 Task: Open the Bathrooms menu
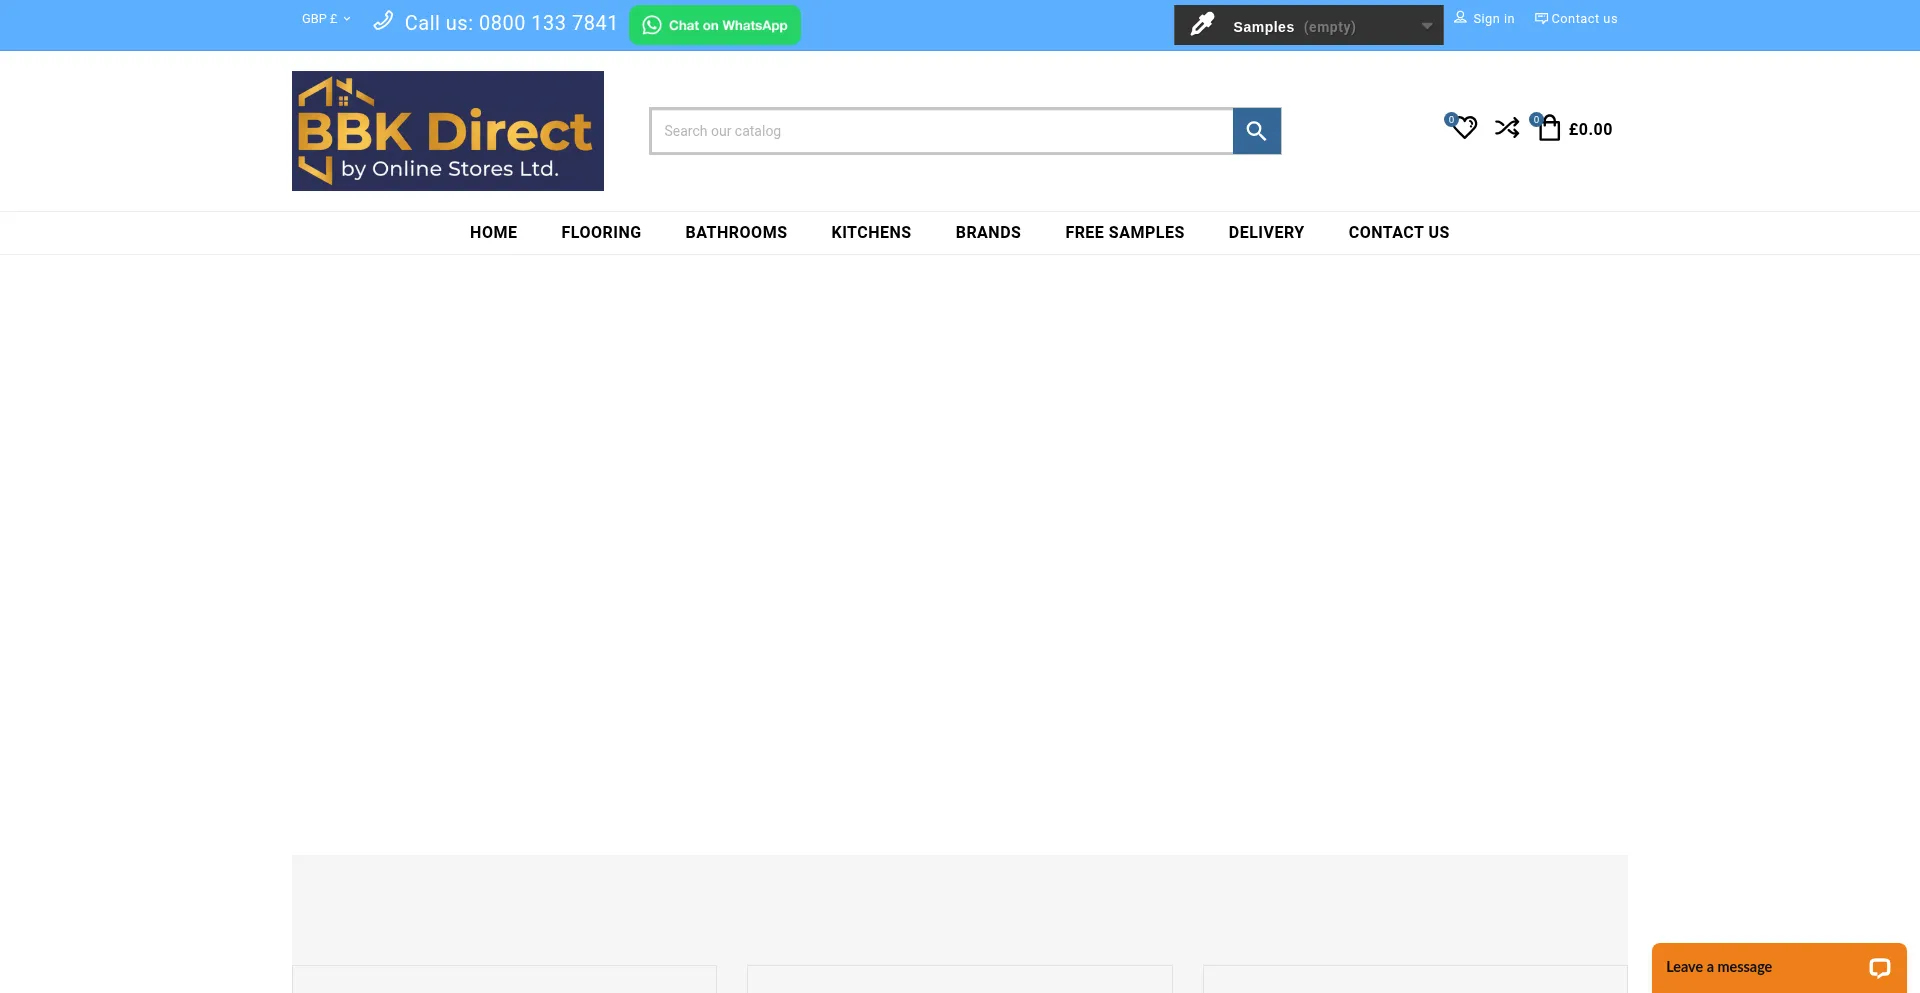[736, 233]
